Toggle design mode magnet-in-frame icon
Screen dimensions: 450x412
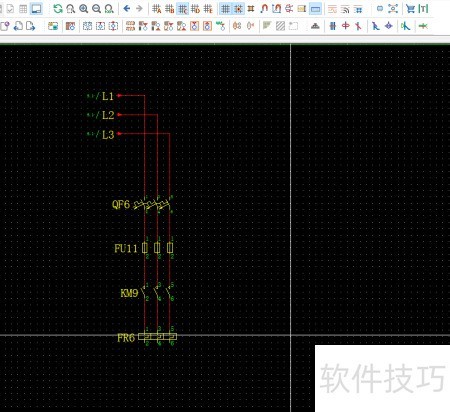coord(276,9)
